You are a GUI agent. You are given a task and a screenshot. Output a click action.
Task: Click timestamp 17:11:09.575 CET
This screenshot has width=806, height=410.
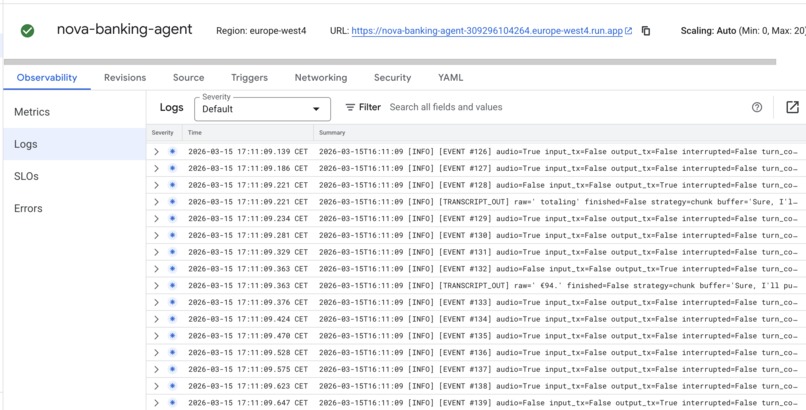pyautogui.click(x=248, y=369)
